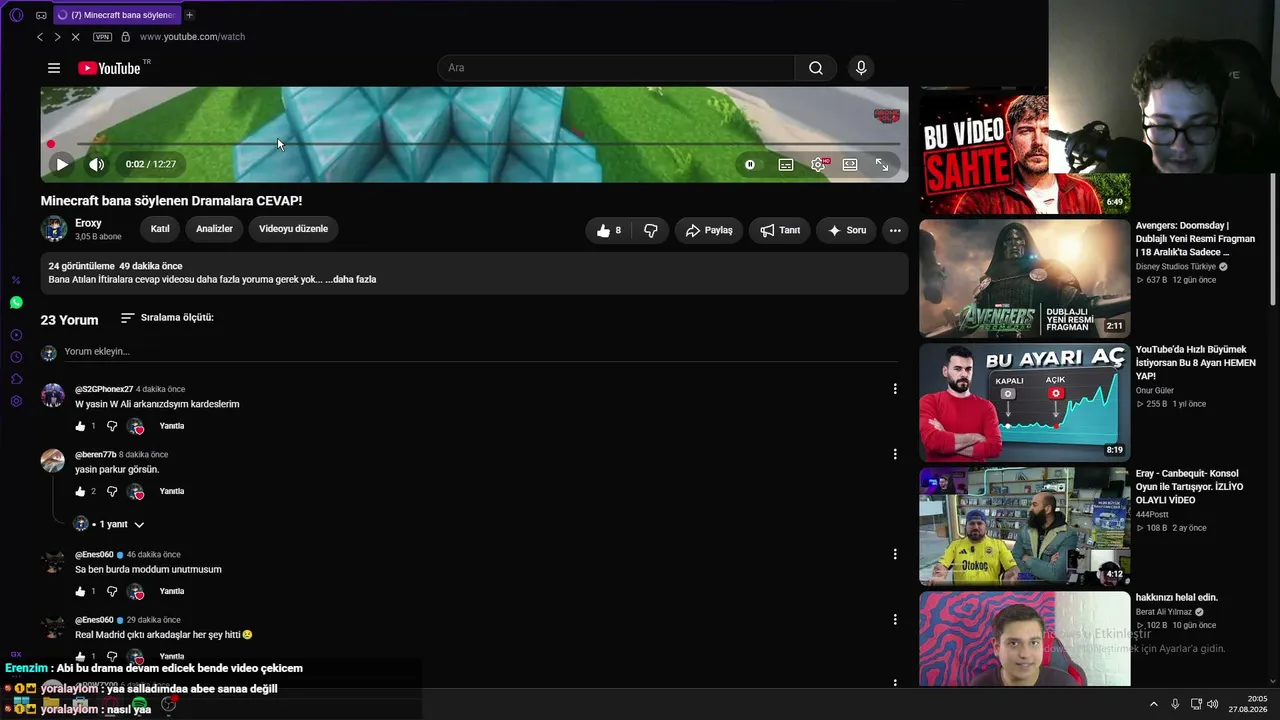
Task: Open the Sıralama ölçütü sort dropdown
Action: tap(167, 318)
